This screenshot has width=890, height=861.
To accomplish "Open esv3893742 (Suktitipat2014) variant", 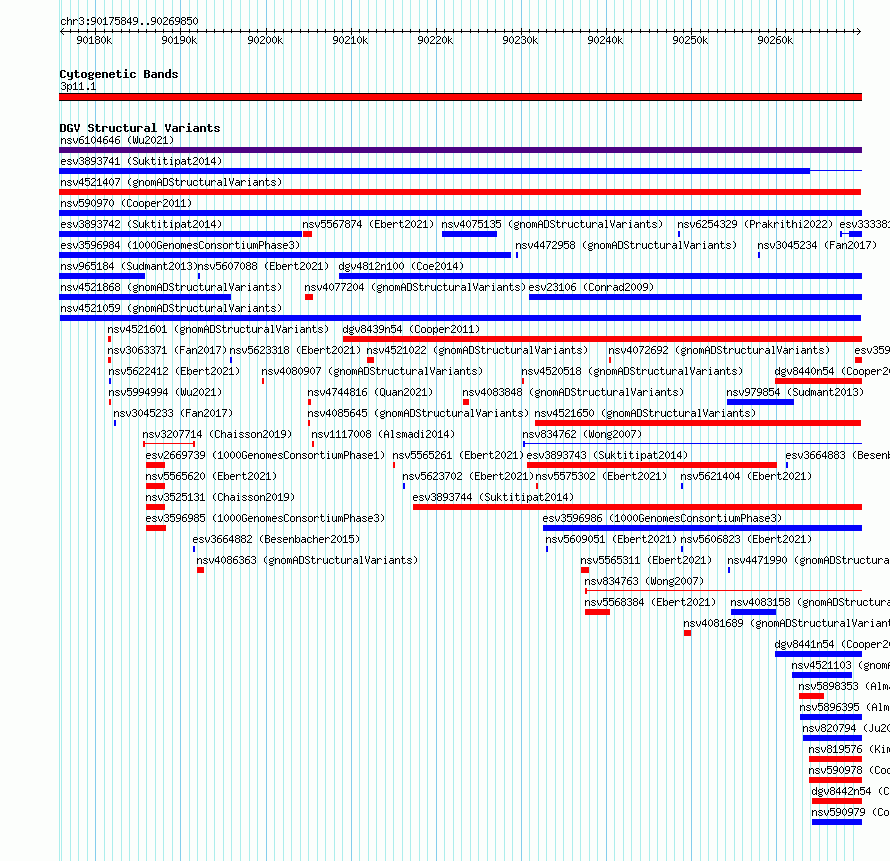I will click(141, 224).
